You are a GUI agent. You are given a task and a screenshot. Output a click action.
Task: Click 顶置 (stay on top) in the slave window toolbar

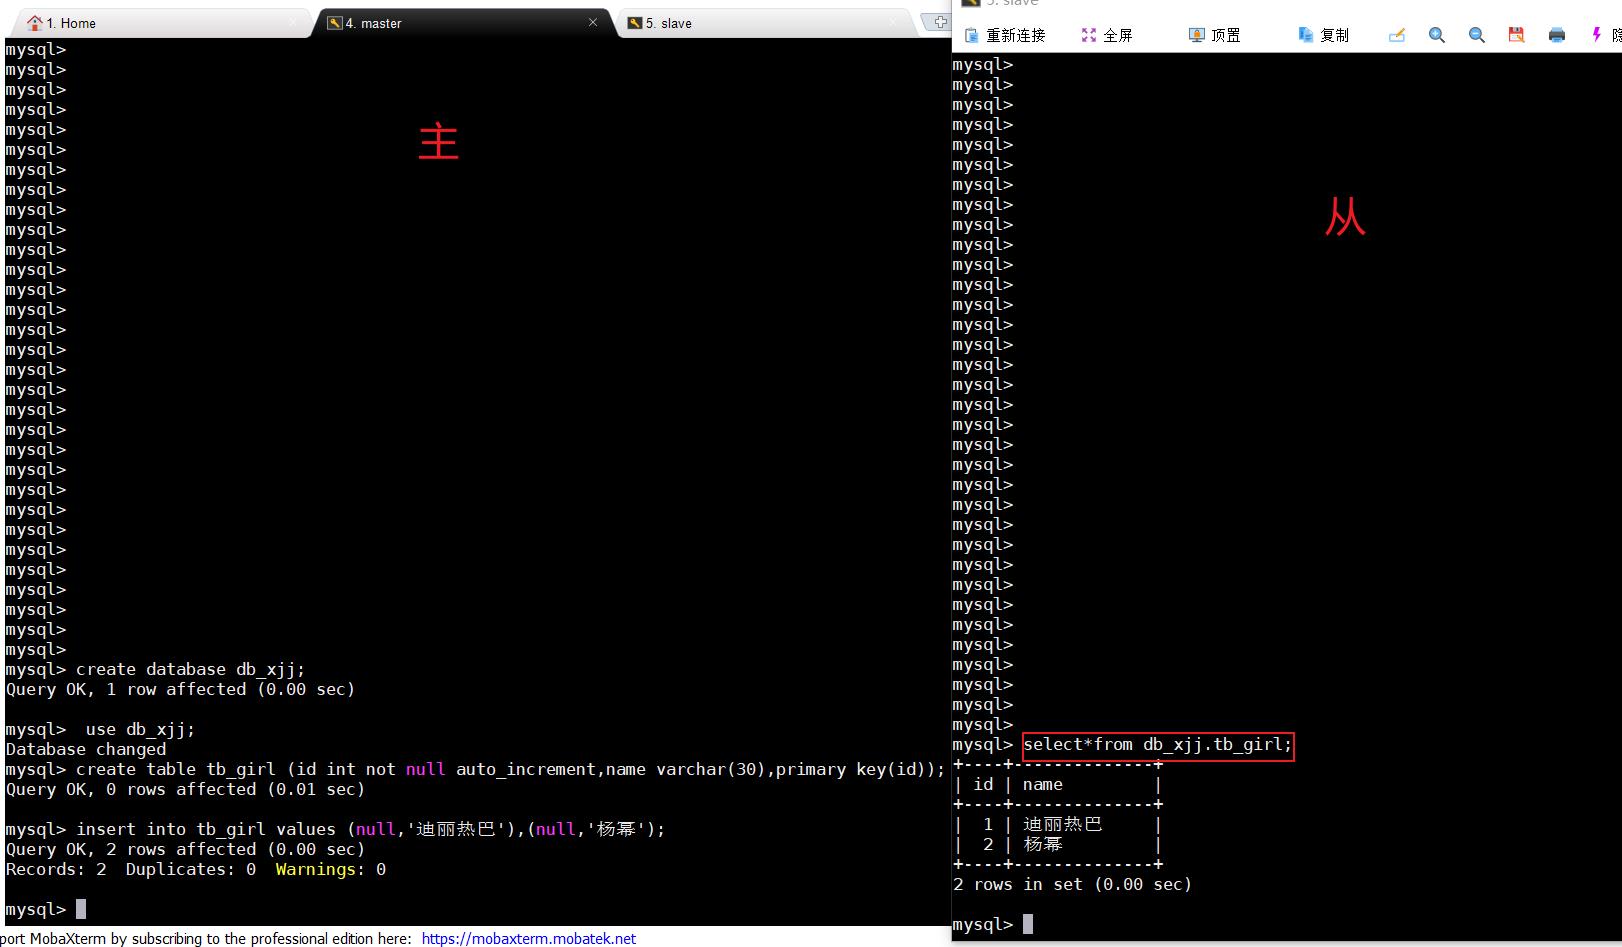pos(1215,35)
